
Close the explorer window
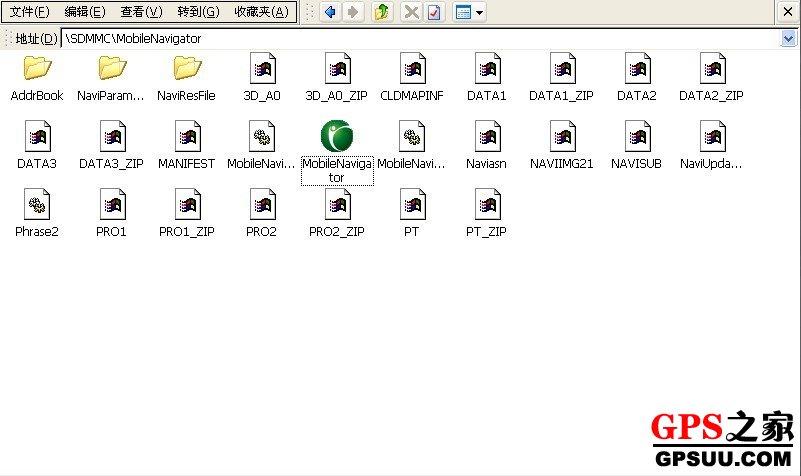tap(788, 12)
